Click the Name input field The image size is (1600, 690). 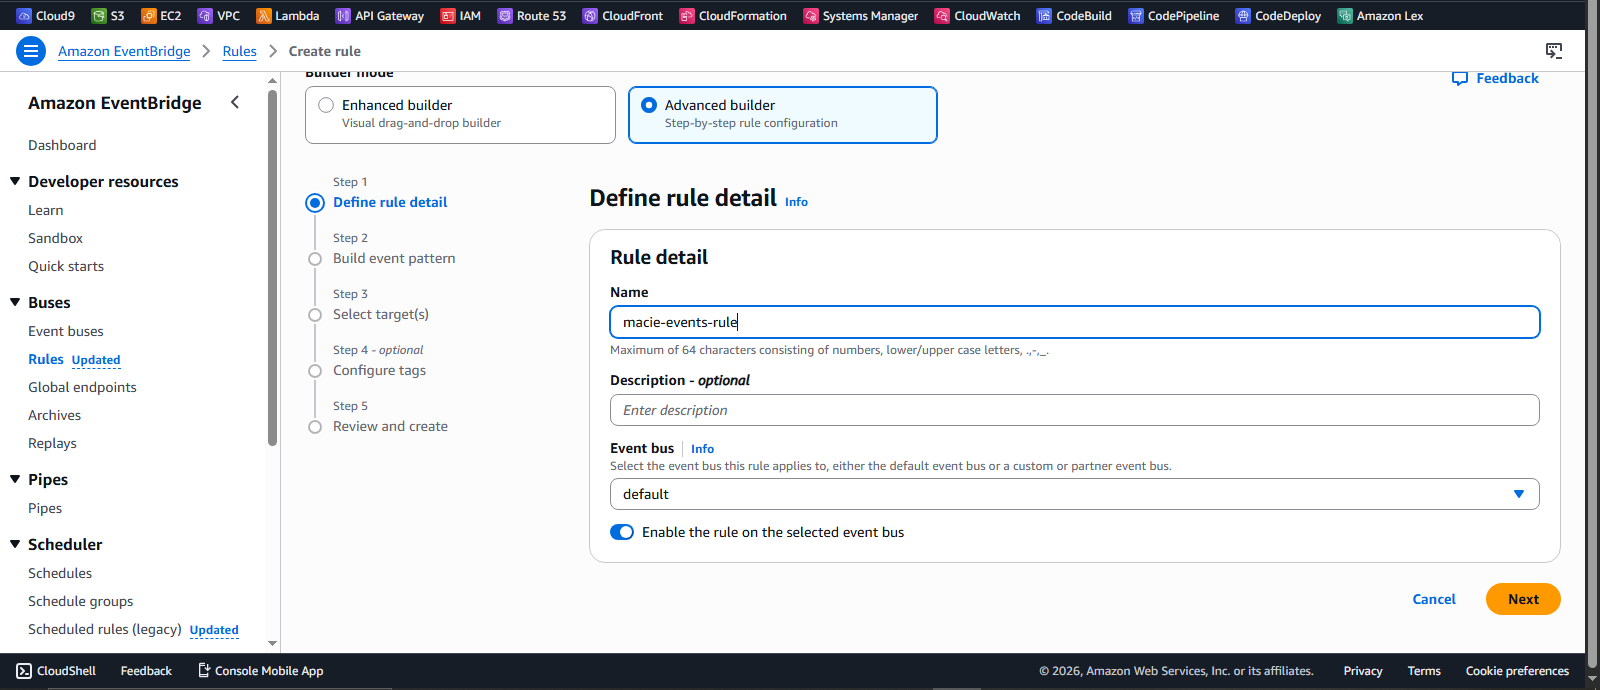click(x=1074, y=322)
